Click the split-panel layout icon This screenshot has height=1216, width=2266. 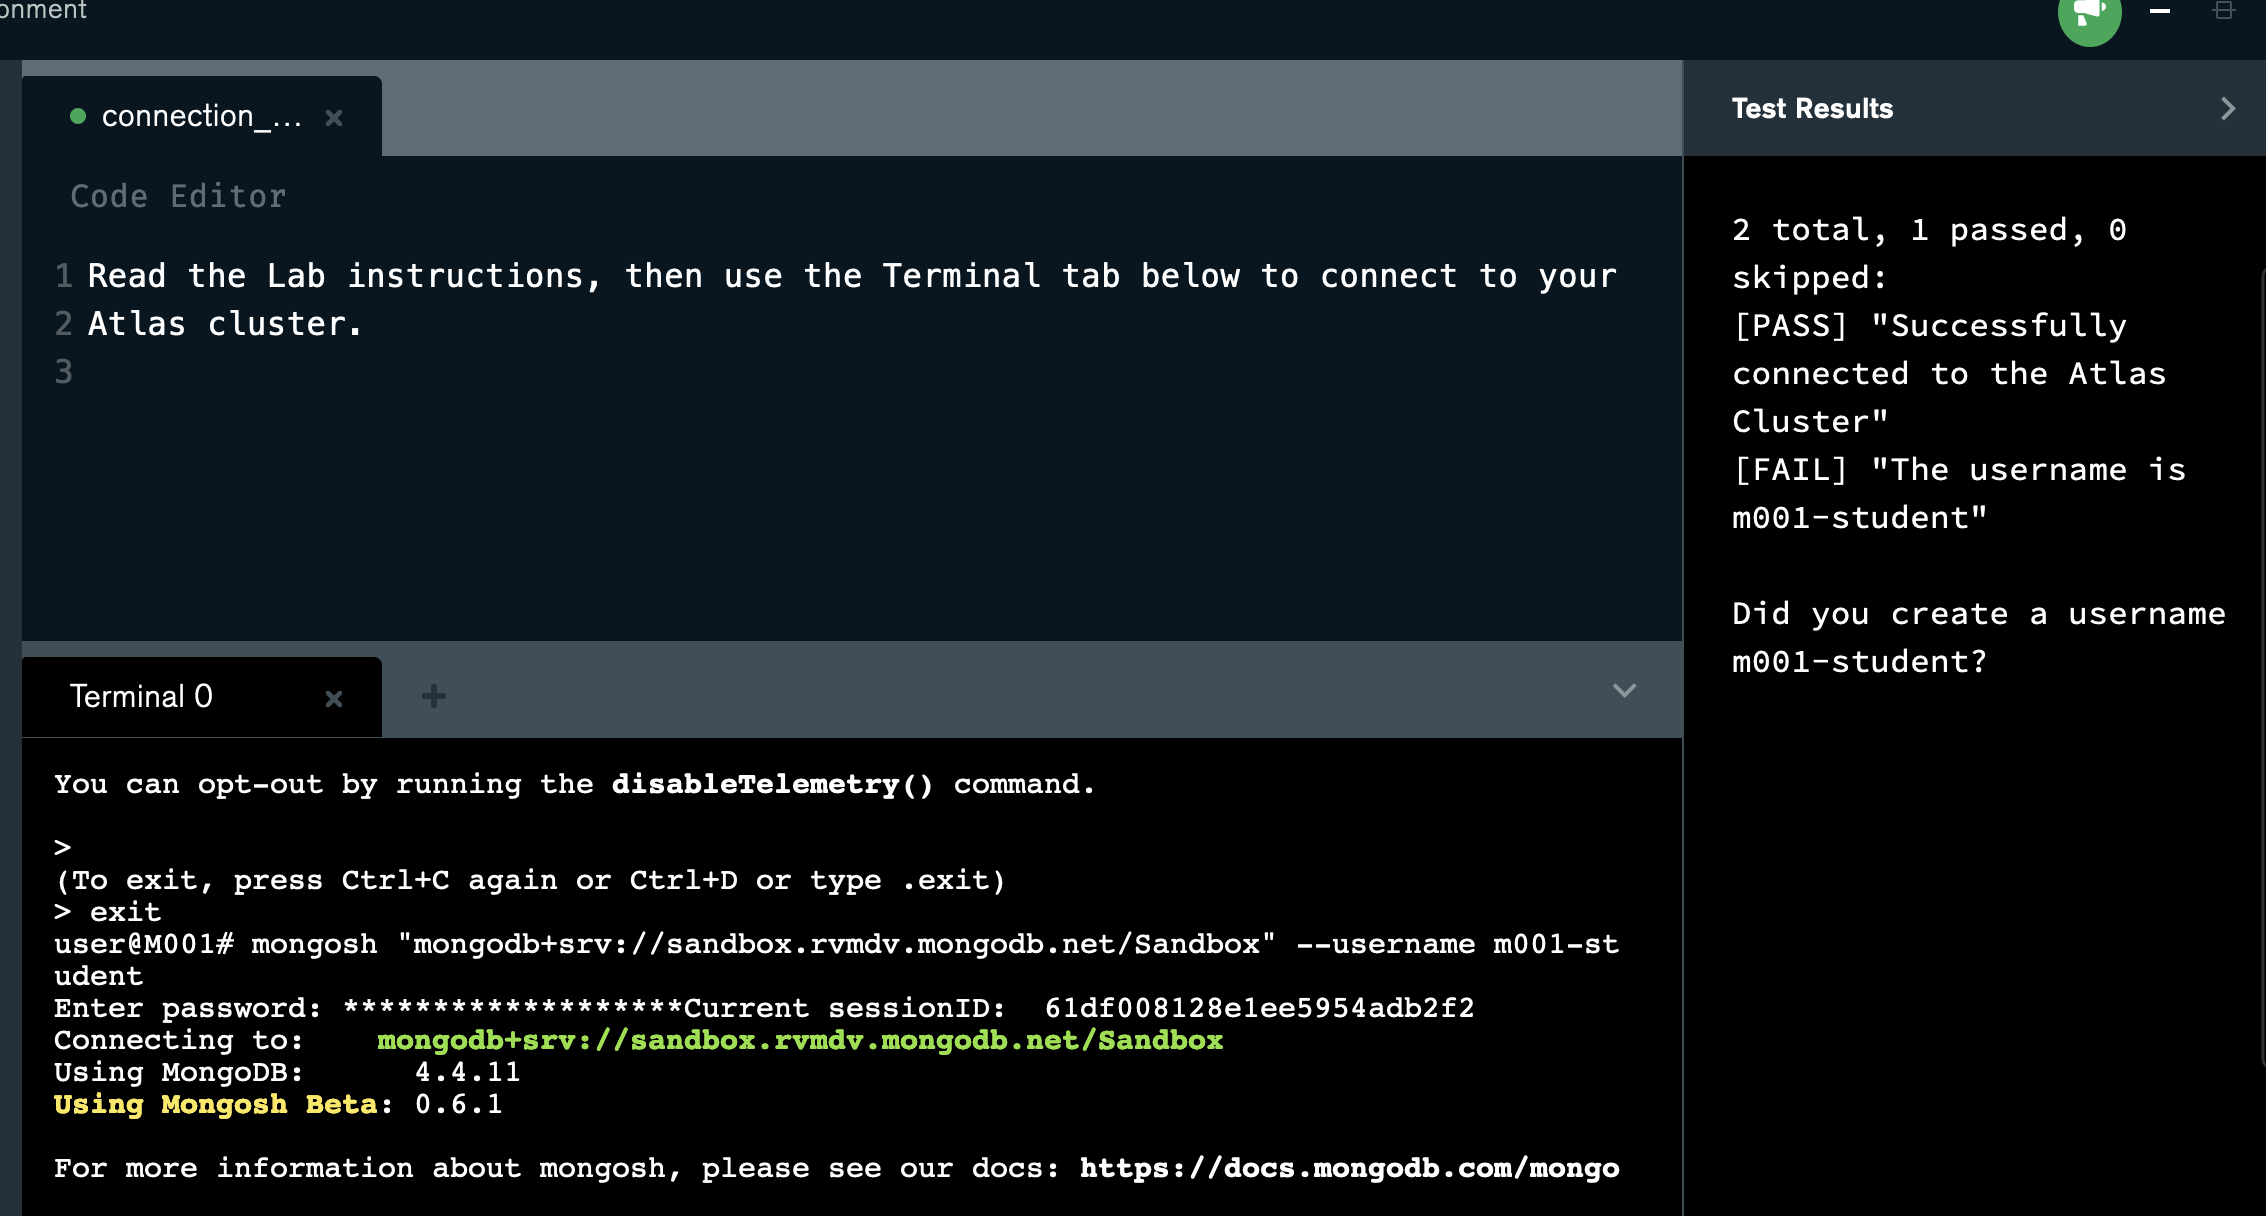2223,11
